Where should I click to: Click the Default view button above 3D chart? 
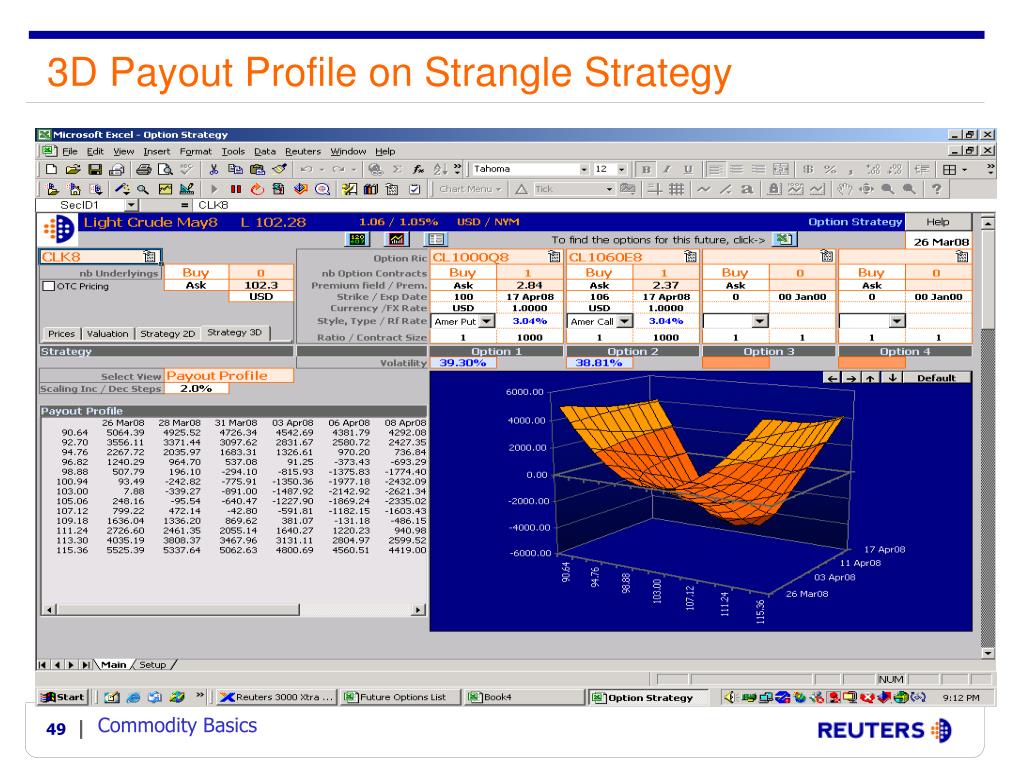pos(936,378)
